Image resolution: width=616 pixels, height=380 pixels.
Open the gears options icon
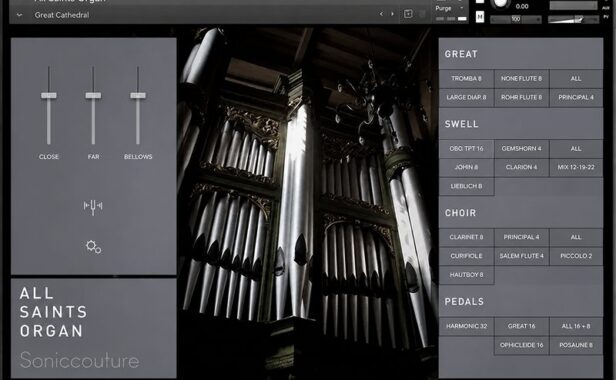click(x=94, y=247)
